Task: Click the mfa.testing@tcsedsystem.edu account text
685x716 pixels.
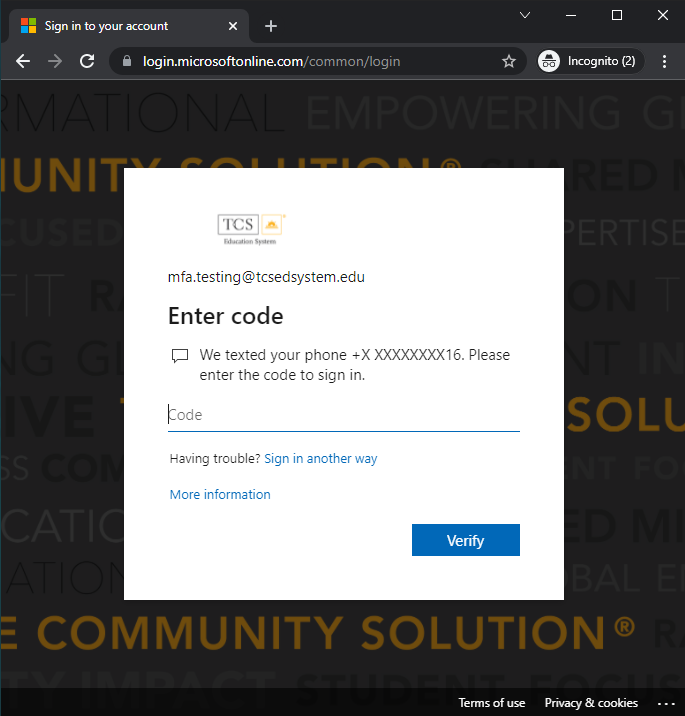Action: (x=266, y=277)
